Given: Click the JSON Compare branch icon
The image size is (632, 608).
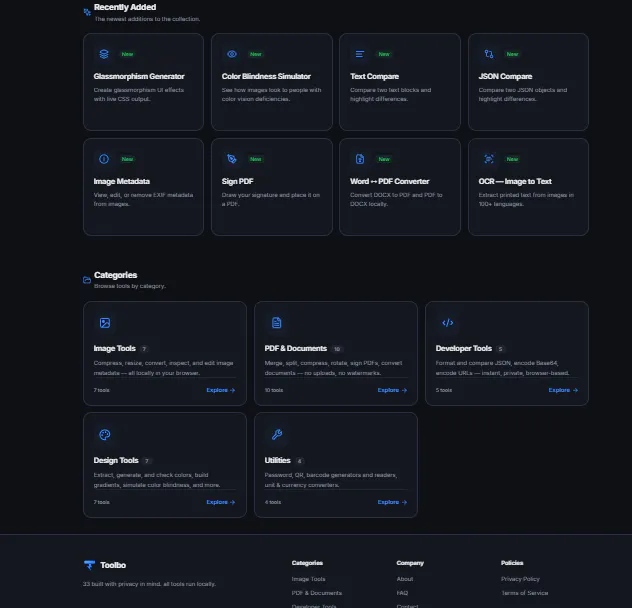Looking at the screenshot, I should point(489,54).
